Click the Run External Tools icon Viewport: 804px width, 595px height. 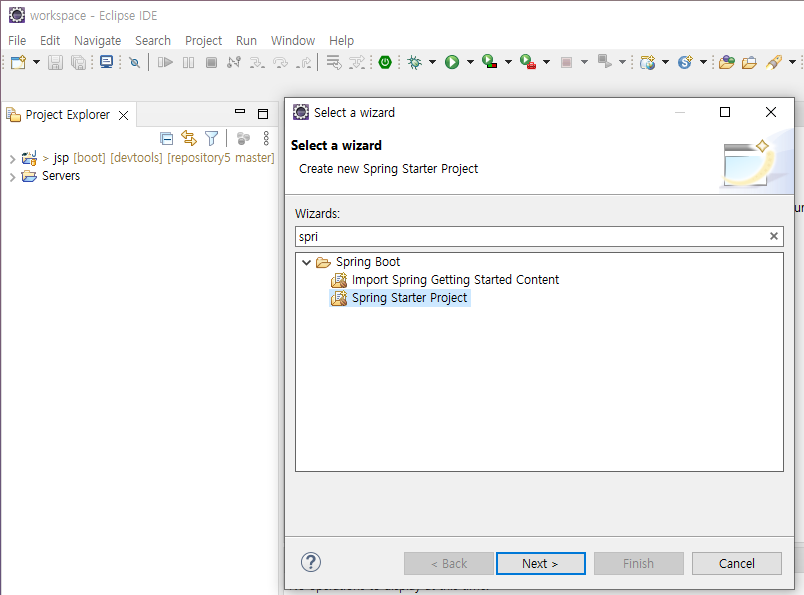[528, 62]
